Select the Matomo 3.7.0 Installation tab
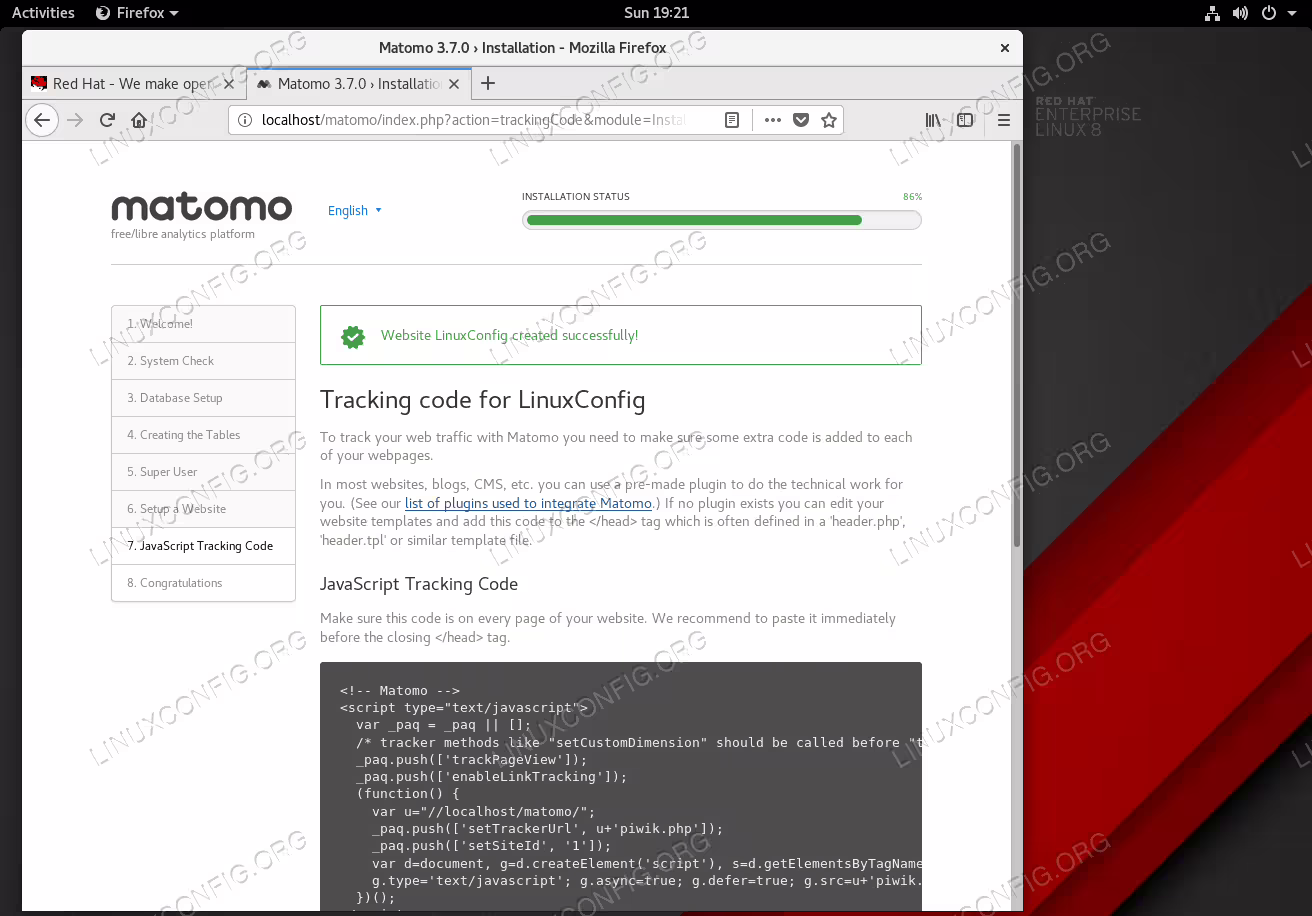The height and width of the screenshot is (916, 1312). [358, 84]
